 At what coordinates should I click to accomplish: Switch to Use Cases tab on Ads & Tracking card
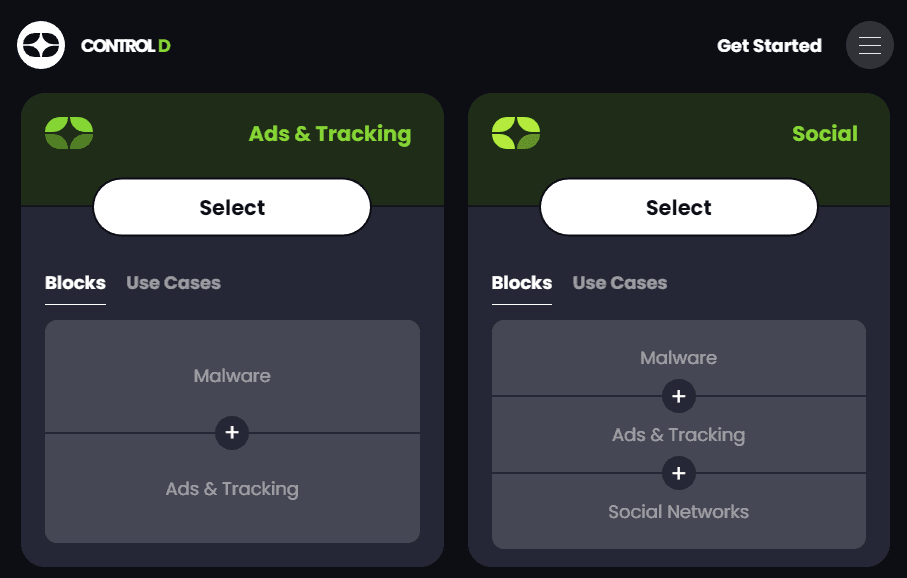173,283
